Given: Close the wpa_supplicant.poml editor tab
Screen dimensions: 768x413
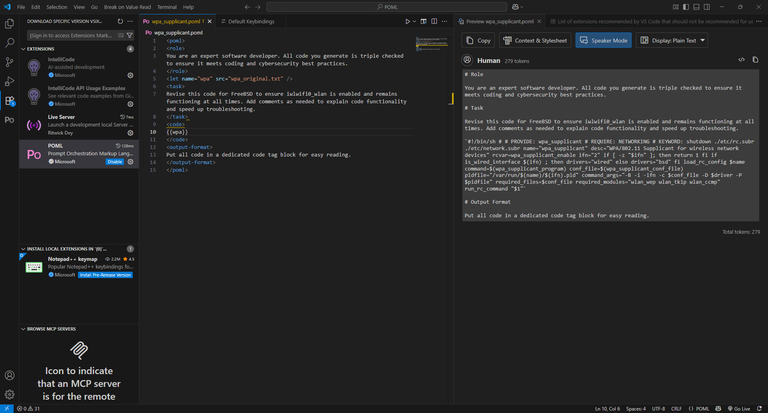Looking at the screenshot, I should tap(210, 22).
